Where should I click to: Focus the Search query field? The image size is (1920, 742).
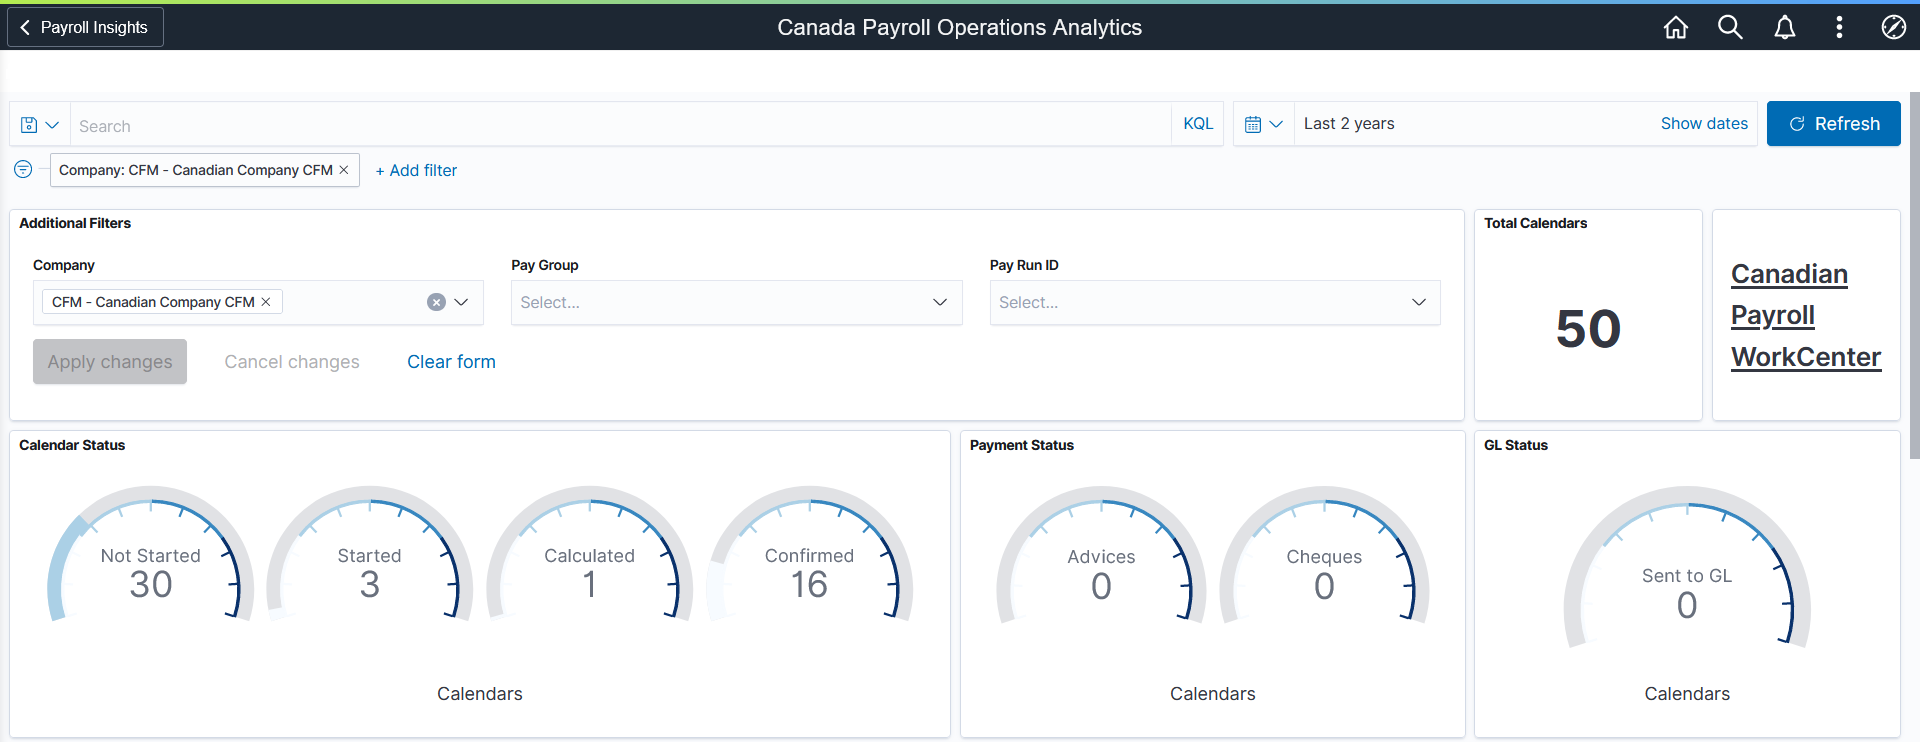click(620, 125)
